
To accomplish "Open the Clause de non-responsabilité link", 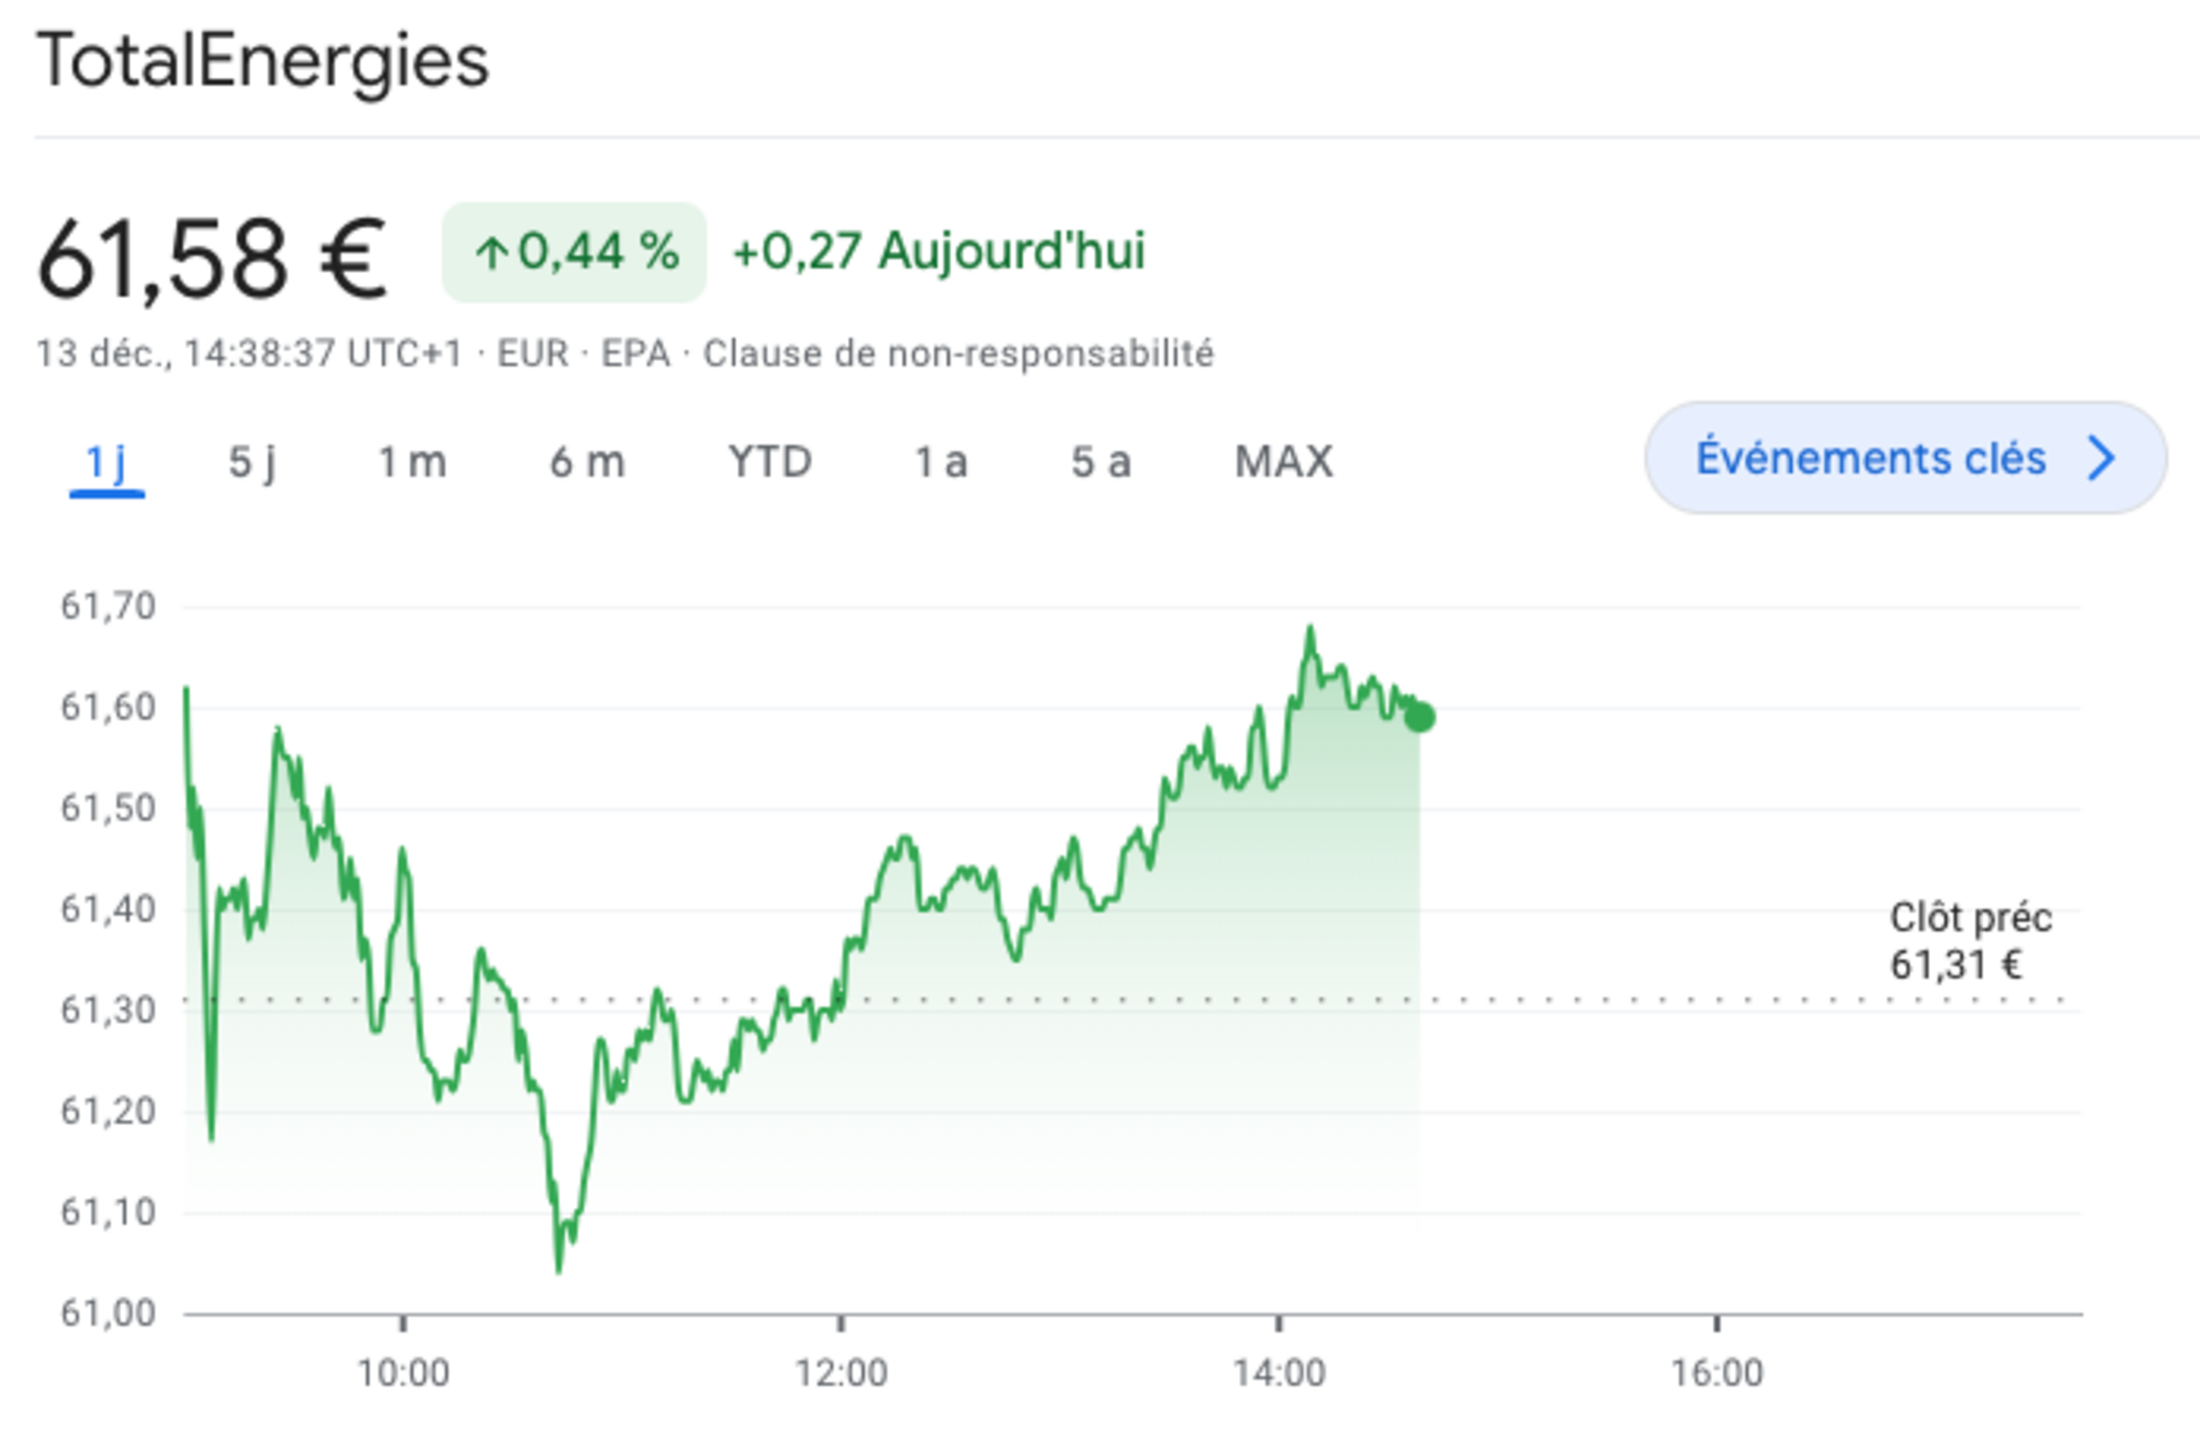I will (x=958, y=354).
